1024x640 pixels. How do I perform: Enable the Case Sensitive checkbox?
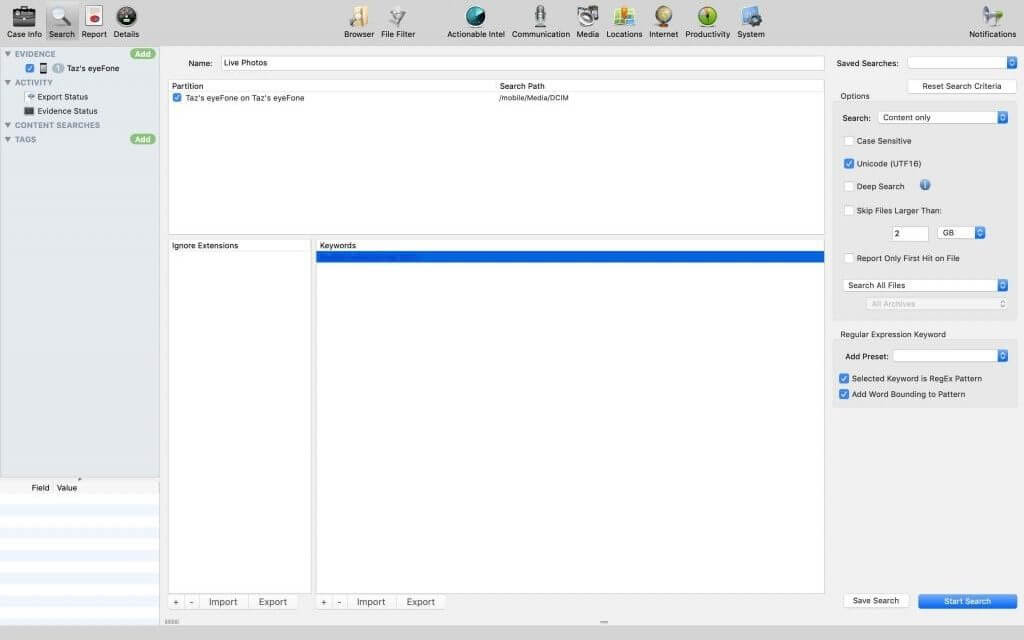(x=849, y=141)
